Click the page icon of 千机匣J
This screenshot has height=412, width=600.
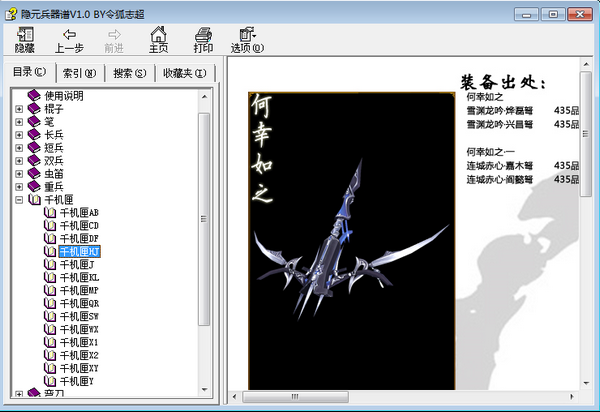point(50,265)
